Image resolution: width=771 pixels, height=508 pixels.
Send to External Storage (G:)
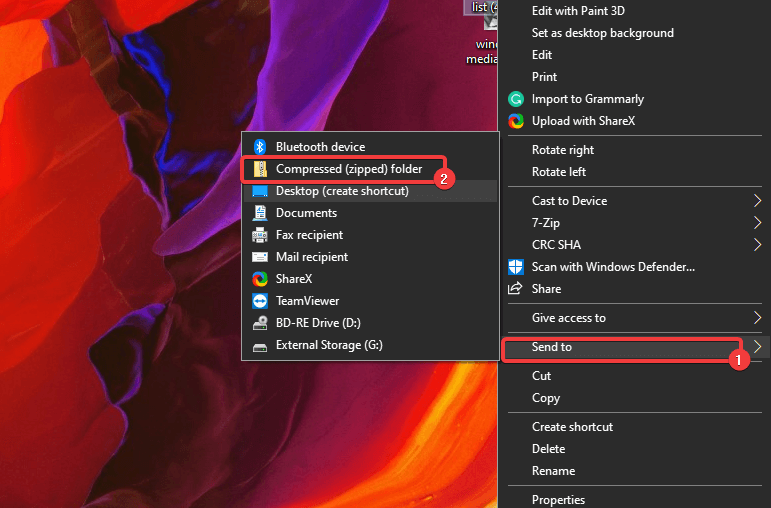pyautogui.click(x=370, y=345)
